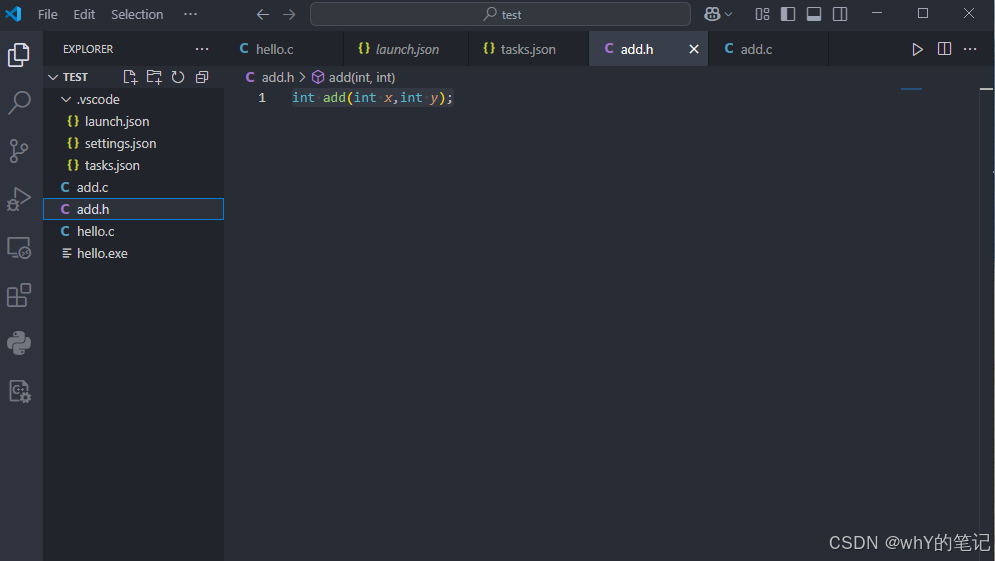995x561 pixels.
Task: Open the Edit menu
Action: [x=84, y=14]
